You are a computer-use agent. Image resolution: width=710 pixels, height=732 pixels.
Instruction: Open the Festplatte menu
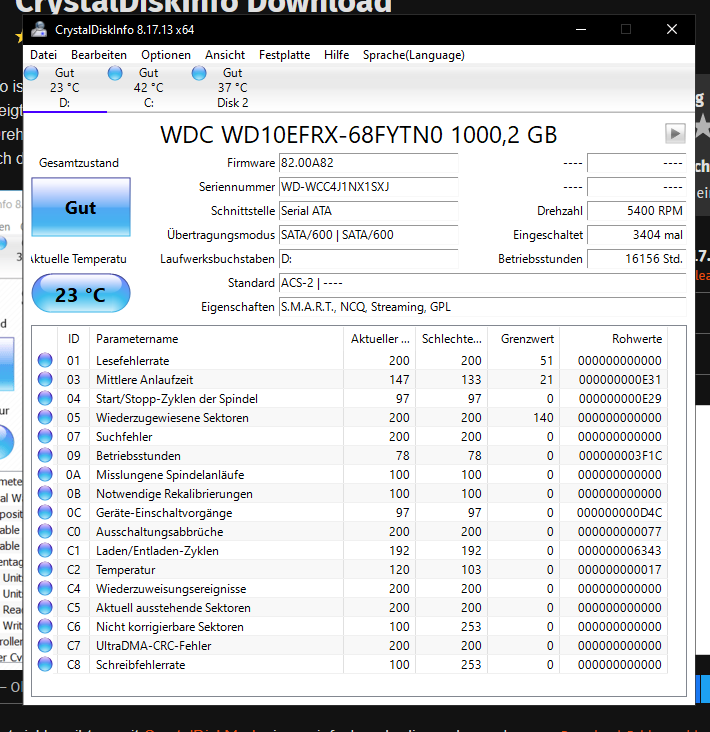click(284, 55)
